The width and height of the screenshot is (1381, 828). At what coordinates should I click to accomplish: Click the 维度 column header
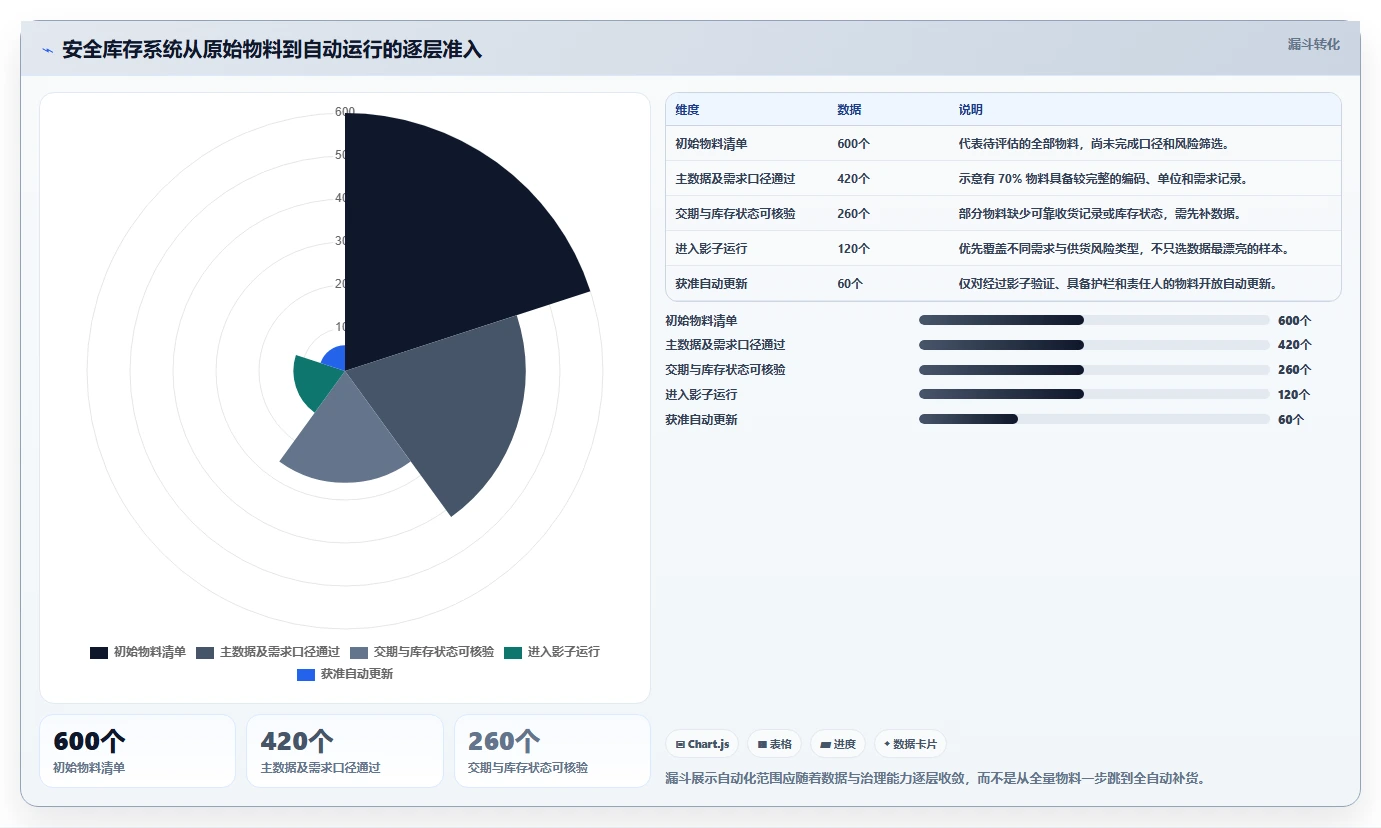pos(687,110)
